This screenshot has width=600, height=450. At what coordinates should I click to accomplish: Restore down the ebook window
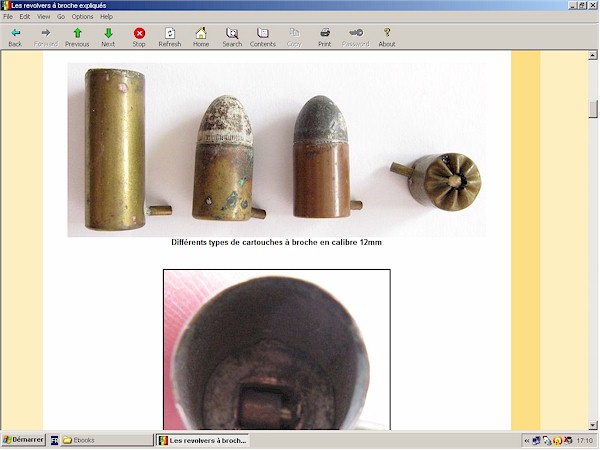click(x=582, y=5)
